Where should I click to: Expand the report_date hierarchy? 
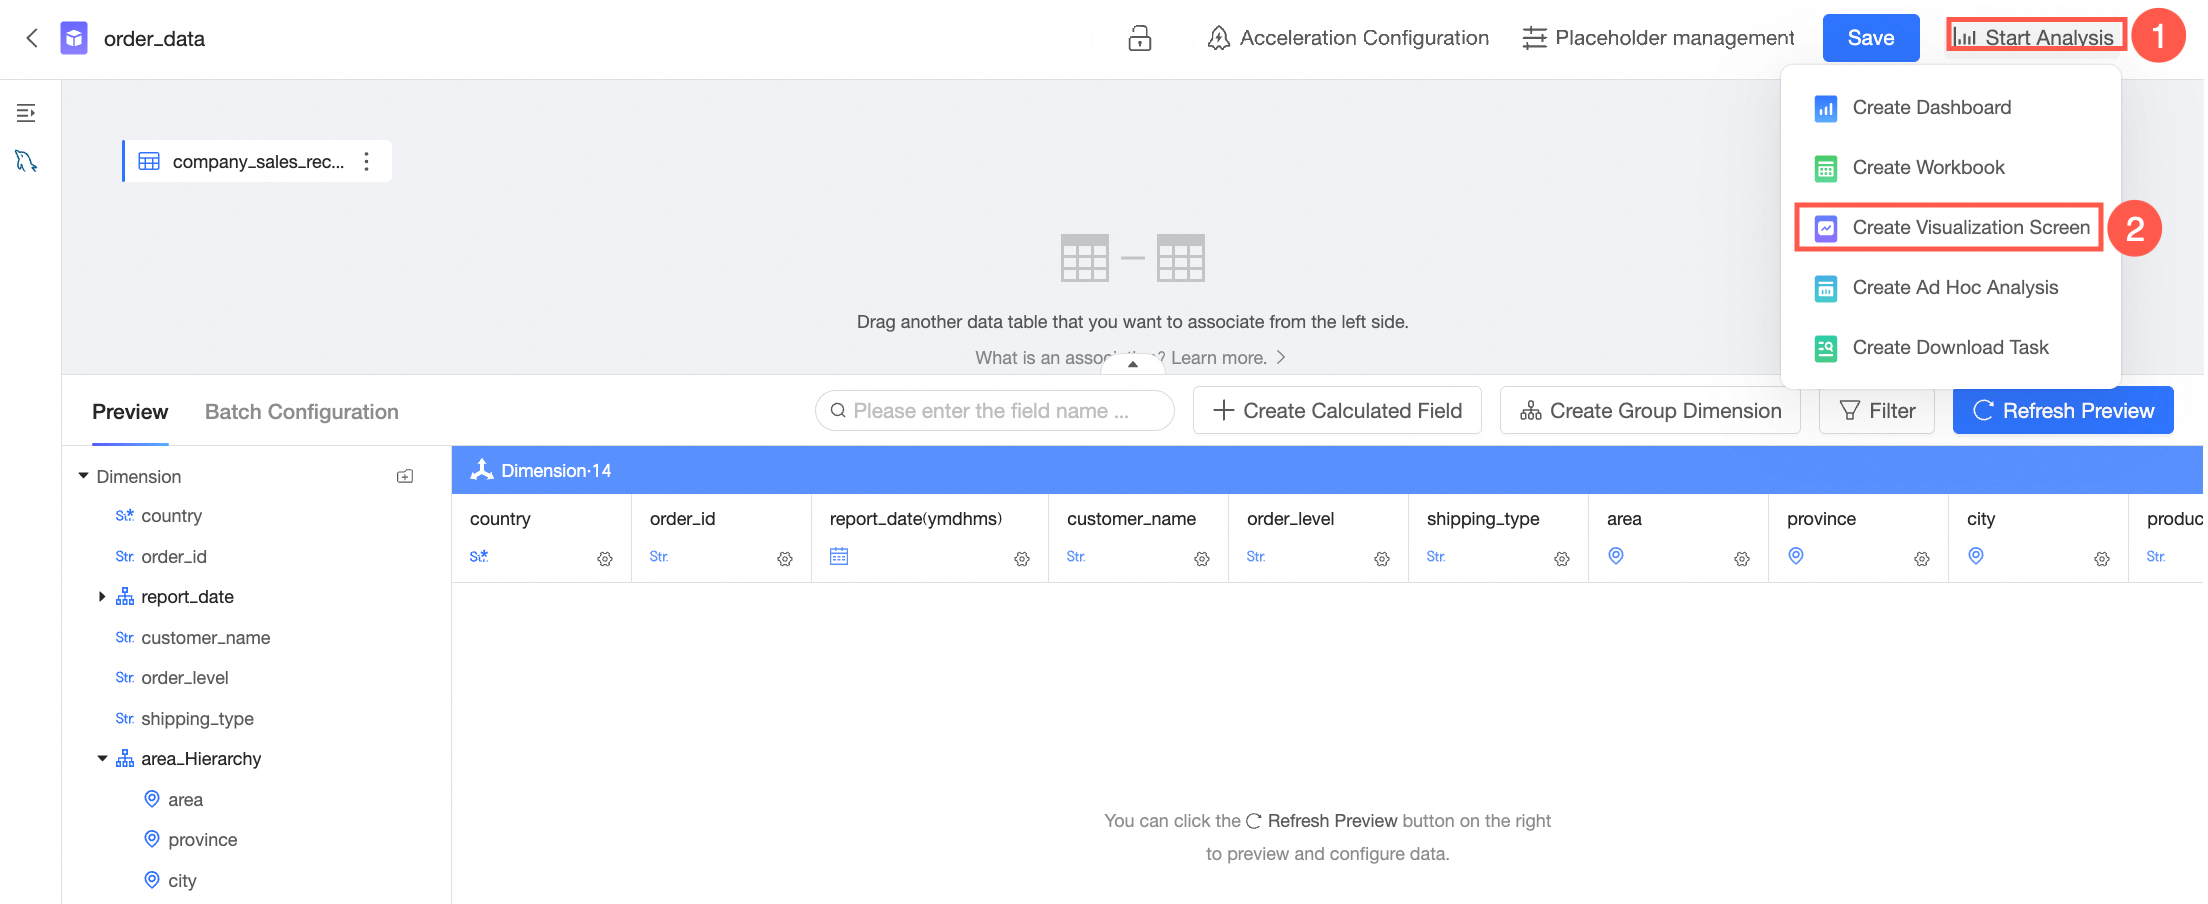point(102,597)
